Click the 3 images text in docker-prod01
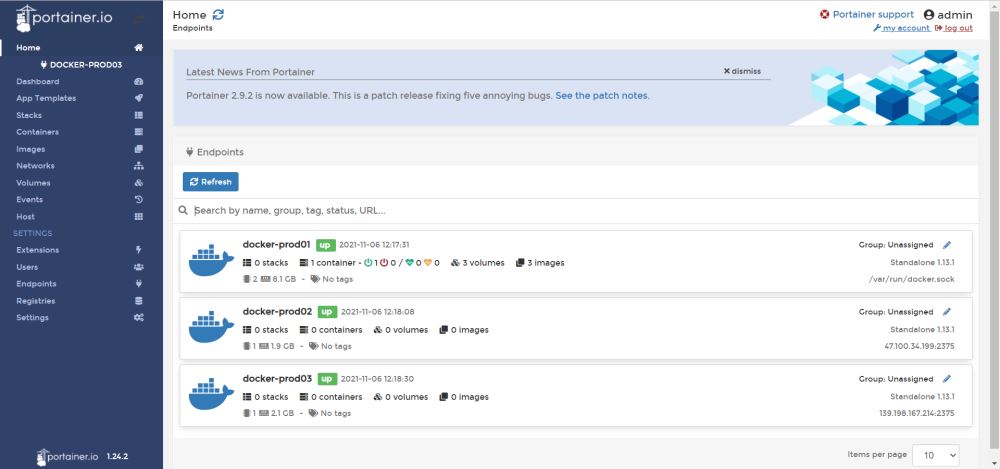The height and width of the screenshot is (469, 1000). click(x=545, y=263)
